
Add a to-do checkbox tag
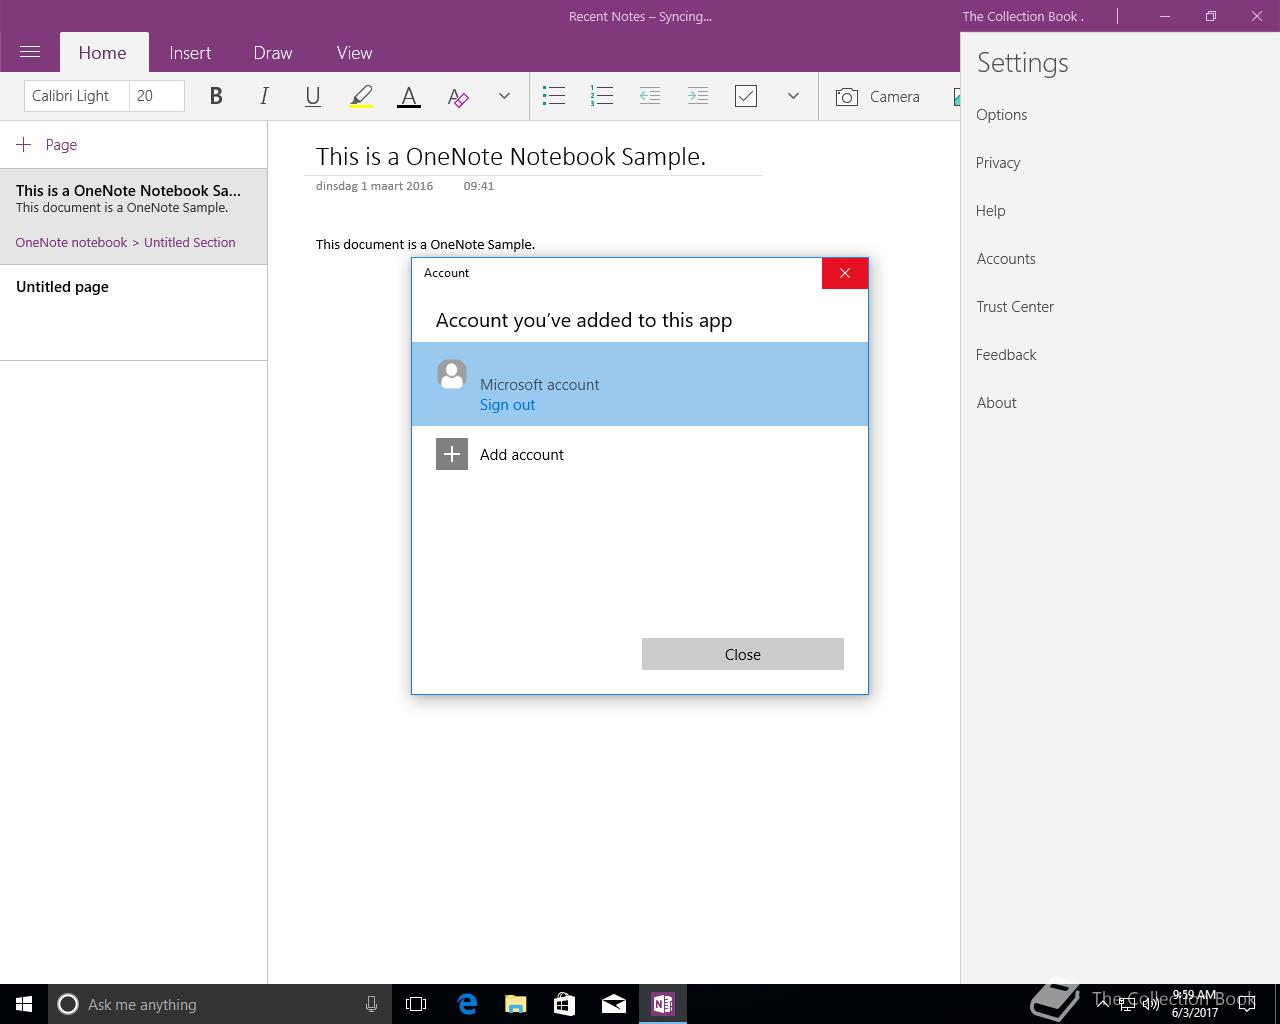coord(745,96)
